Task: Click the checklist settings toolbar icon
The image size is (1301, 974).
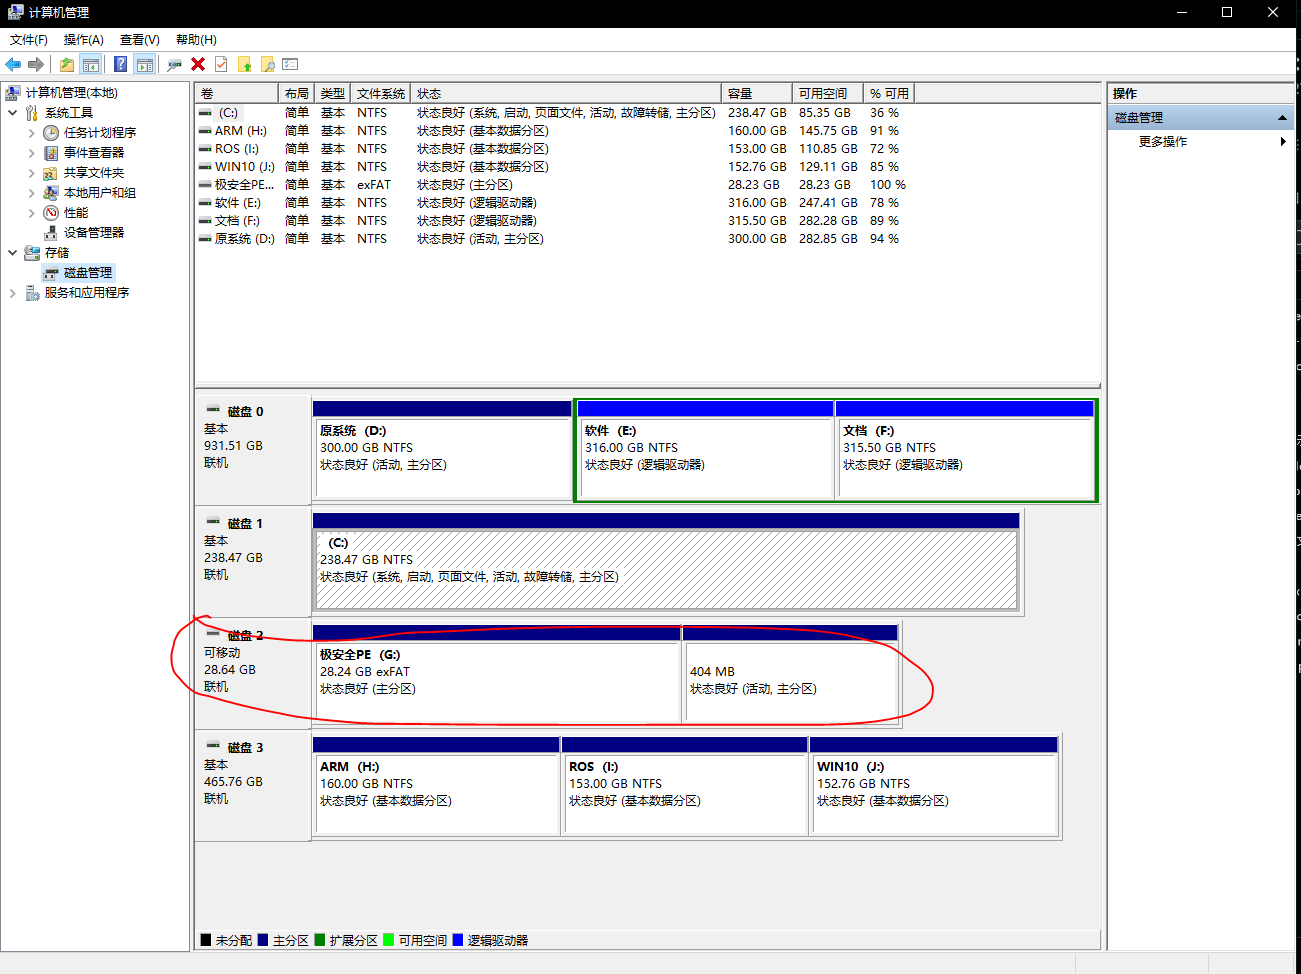Action: point(290,65)
